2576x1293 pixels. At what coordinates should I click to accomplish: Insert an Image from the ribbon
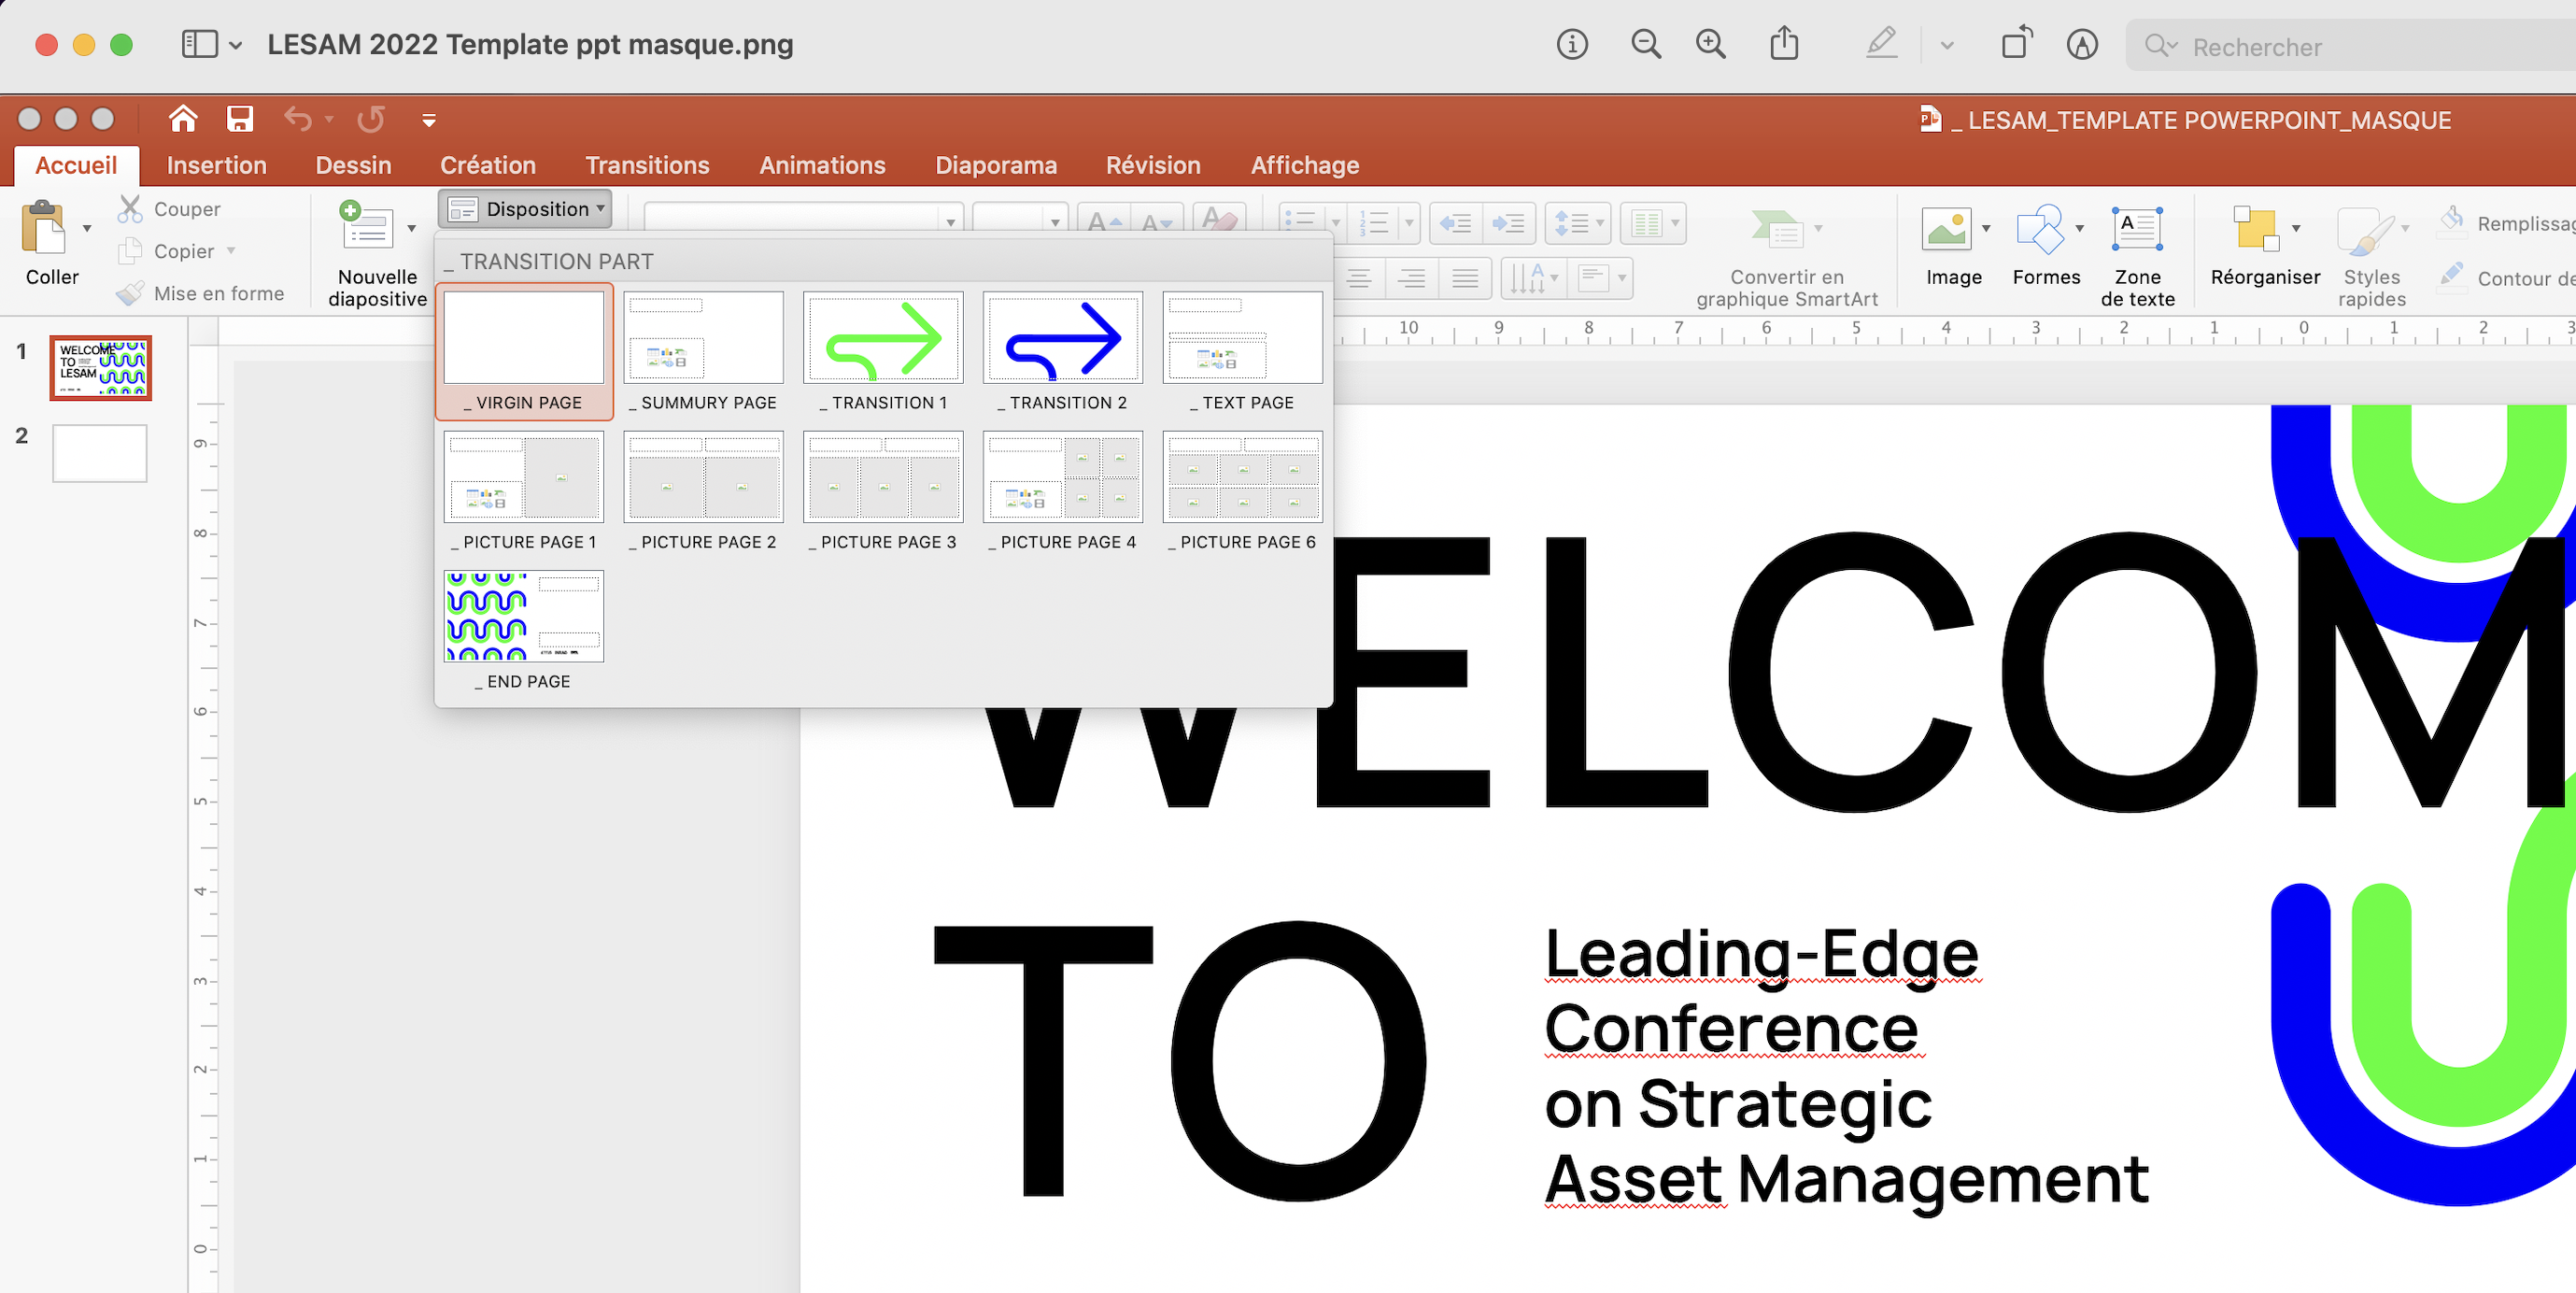tap(1946, 228)
